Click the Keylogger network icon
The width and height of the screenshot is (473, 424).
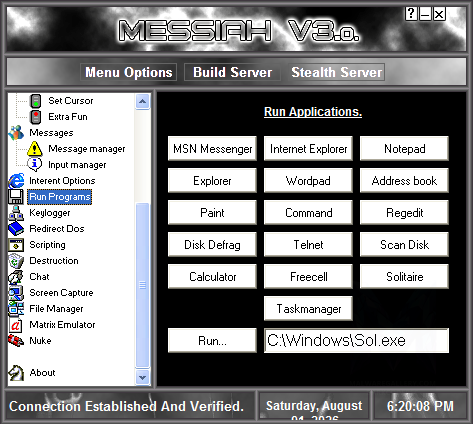16,213
